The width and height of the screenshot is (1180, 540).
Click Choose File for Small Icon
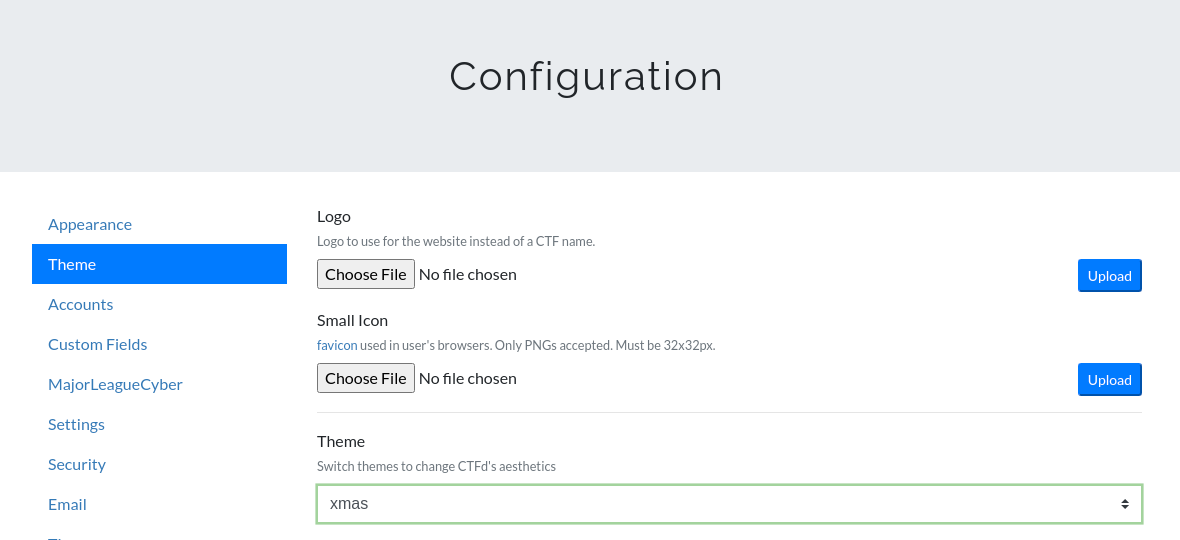click(x=366, y=378)
